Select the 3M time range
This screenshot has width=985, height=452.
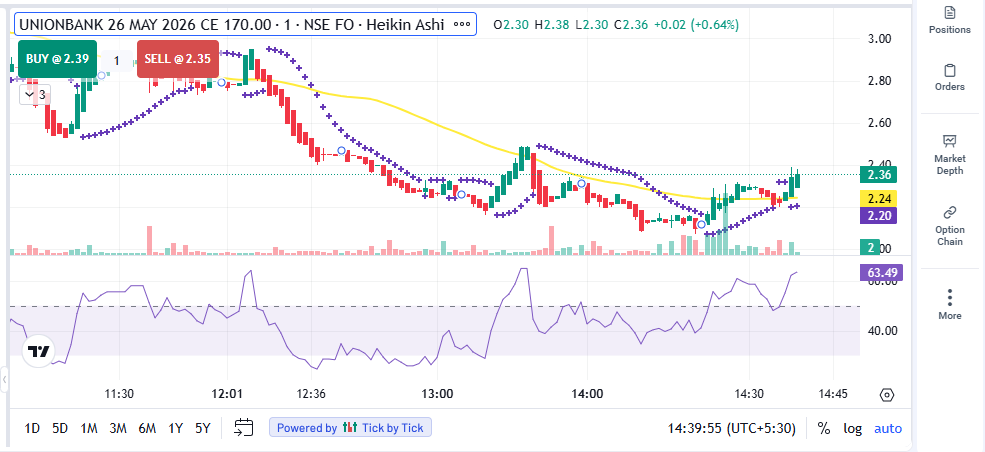coord(117,429)
